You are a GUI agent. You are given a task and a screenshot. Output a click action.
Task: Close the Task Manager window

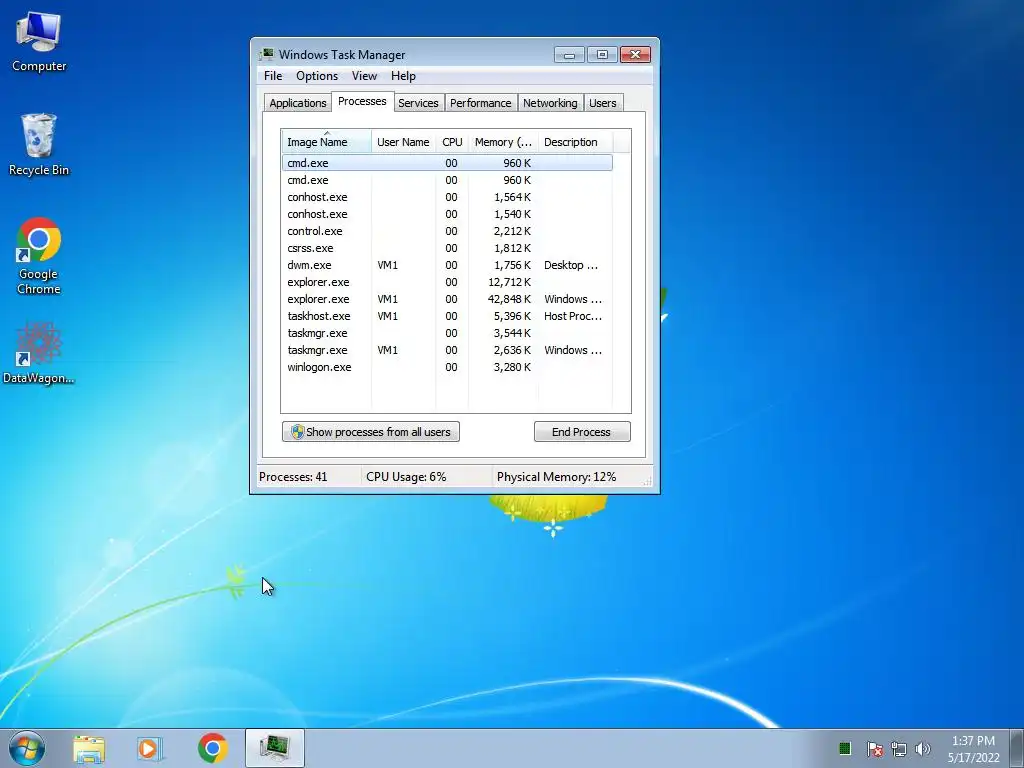click(x=635, y=55)
